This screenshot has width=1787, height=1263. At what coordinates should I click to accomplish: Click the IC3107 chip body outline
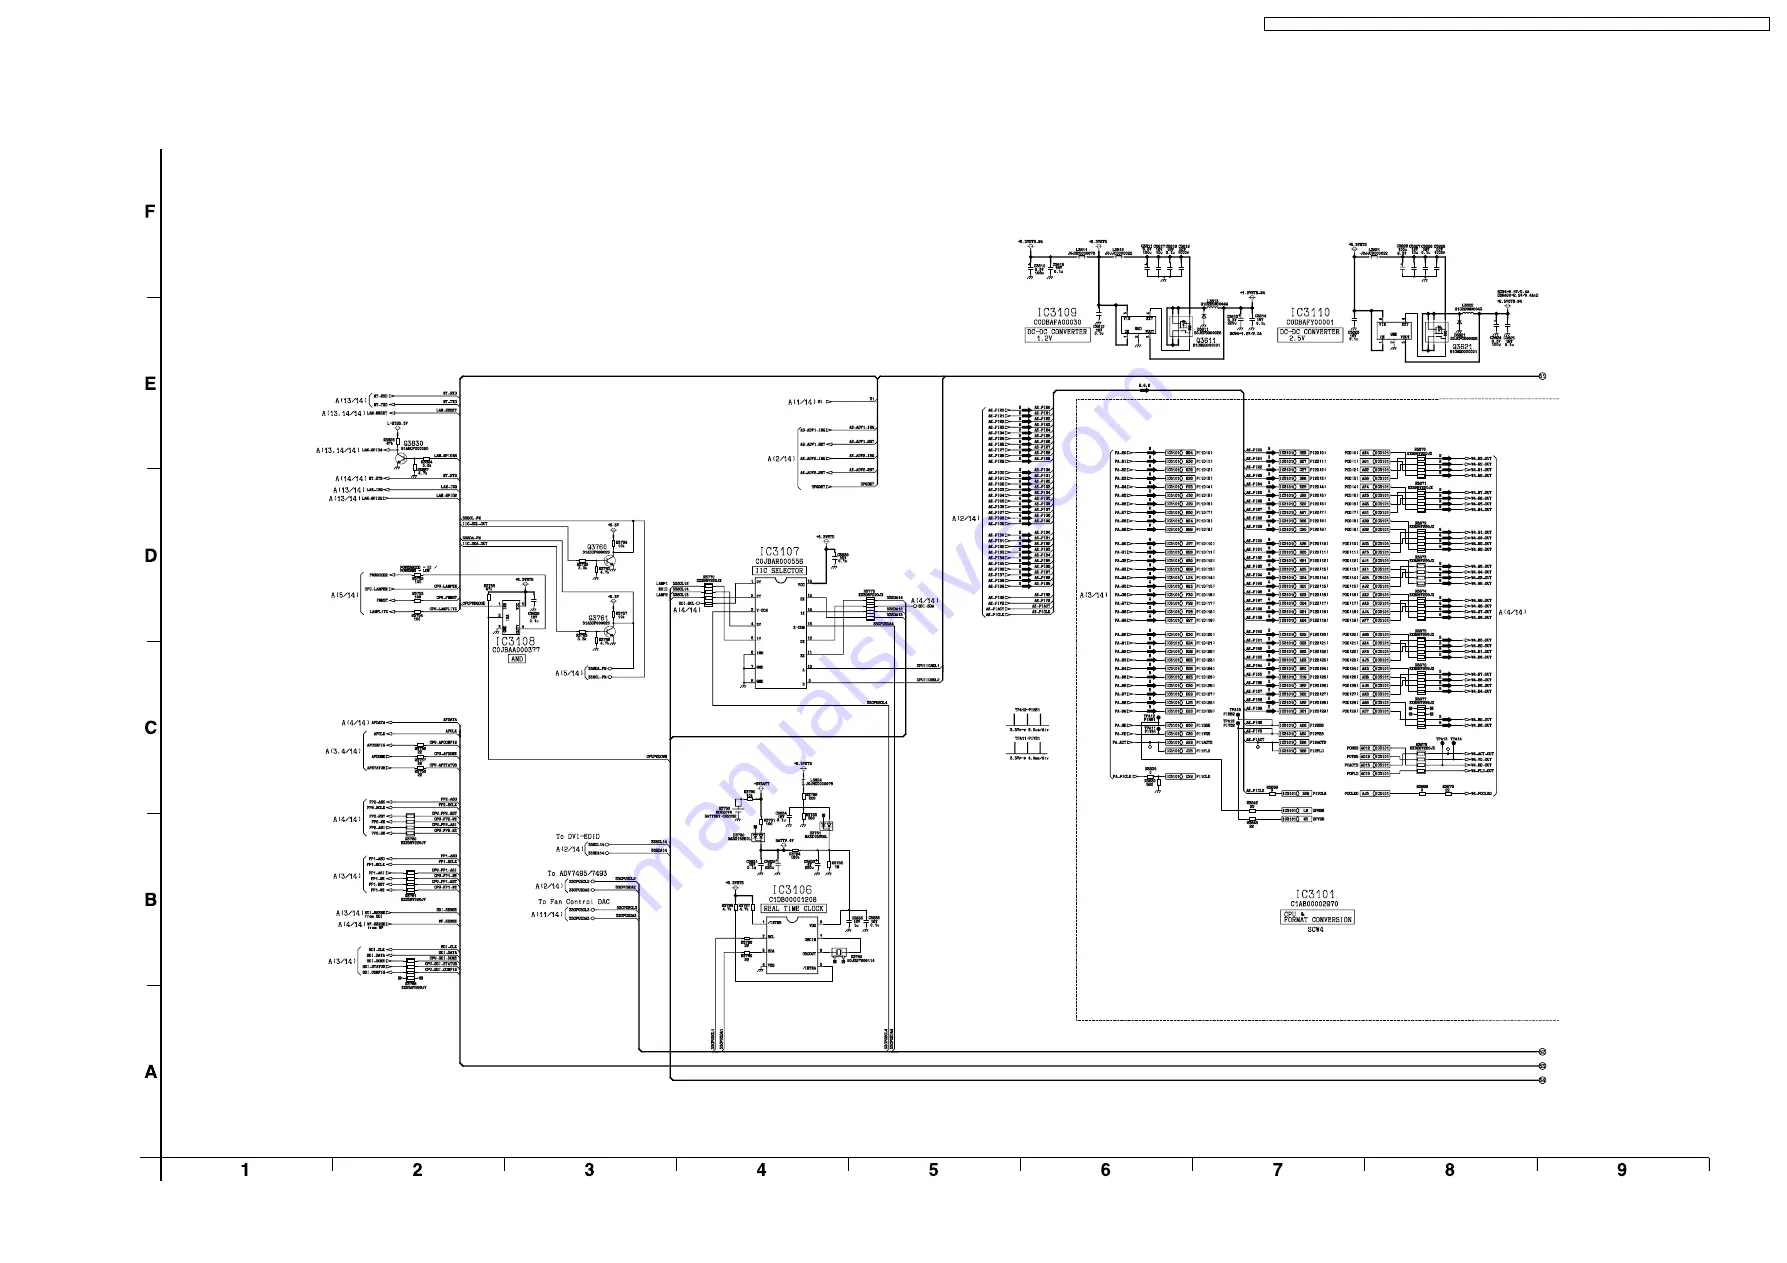coord(781,632)
